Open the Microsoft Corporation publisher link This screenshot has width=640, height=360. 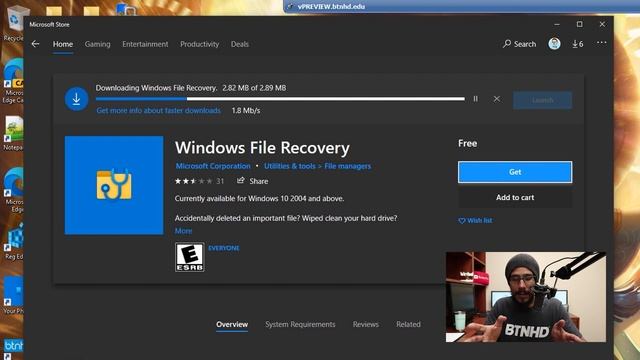pyautogui.click(x=213, y=166)
